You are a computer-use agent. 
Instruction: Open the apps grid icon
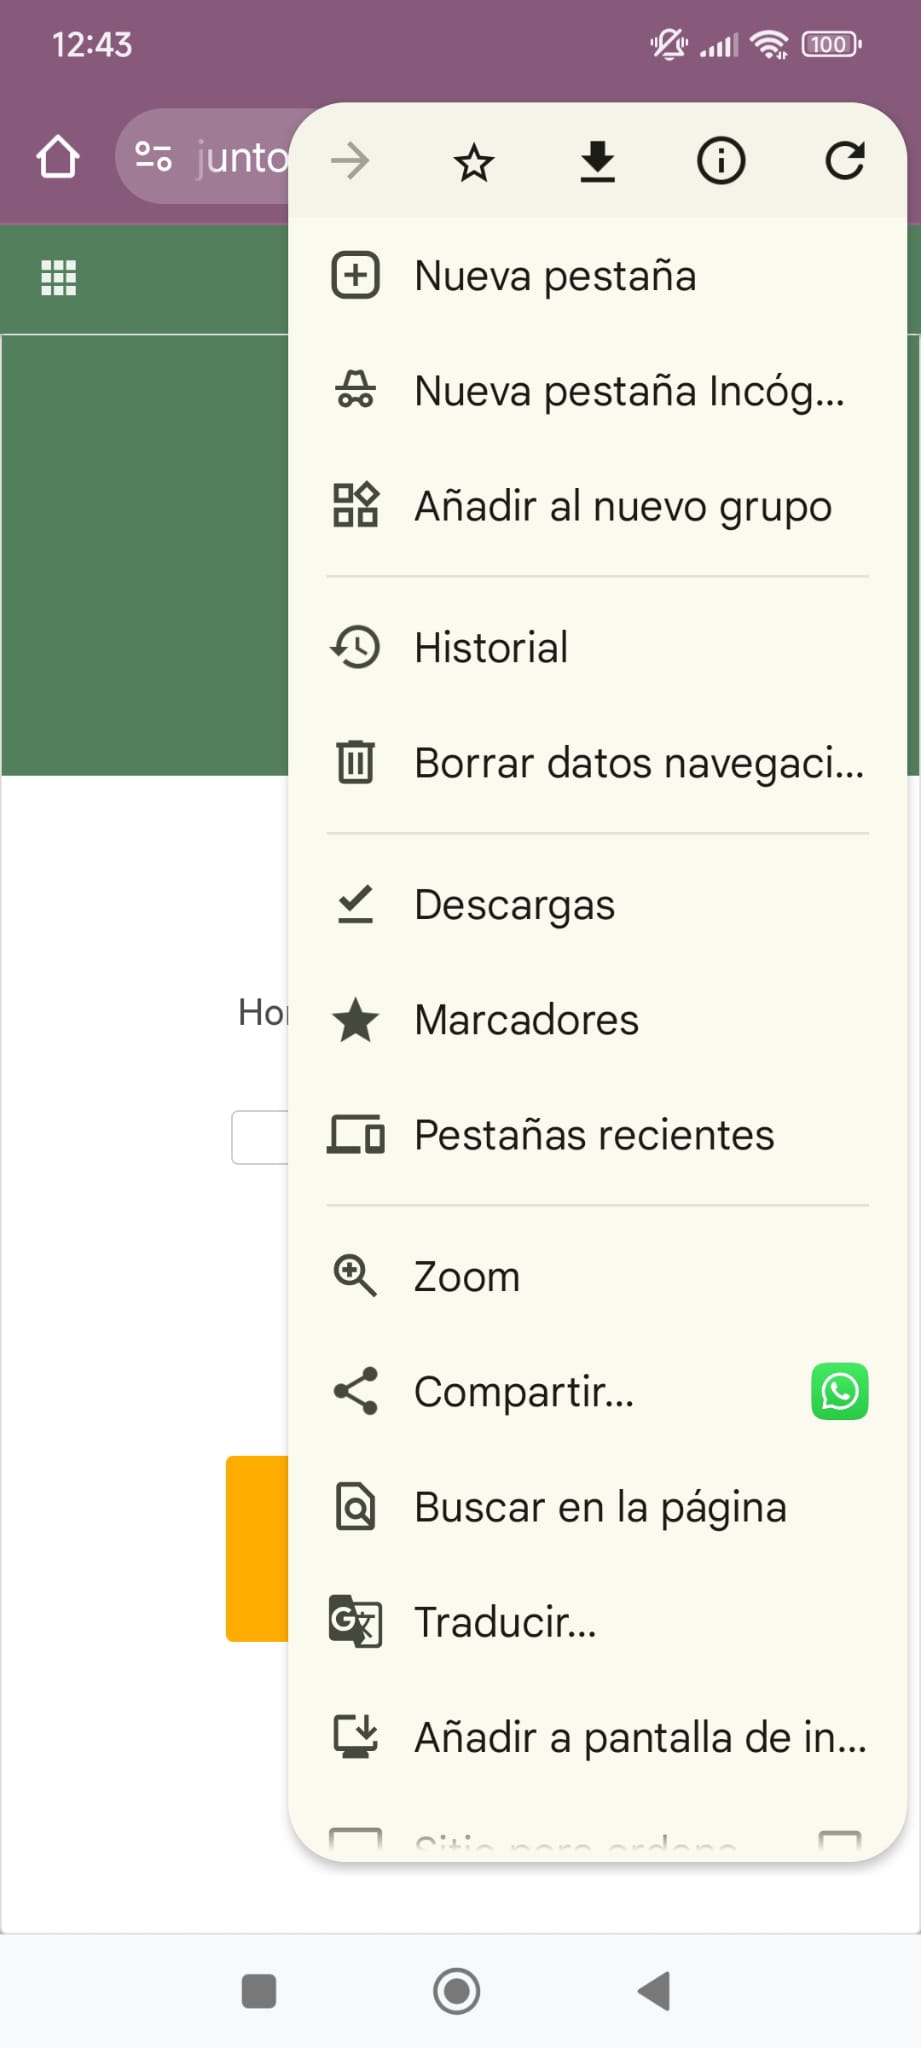point(58,278)
